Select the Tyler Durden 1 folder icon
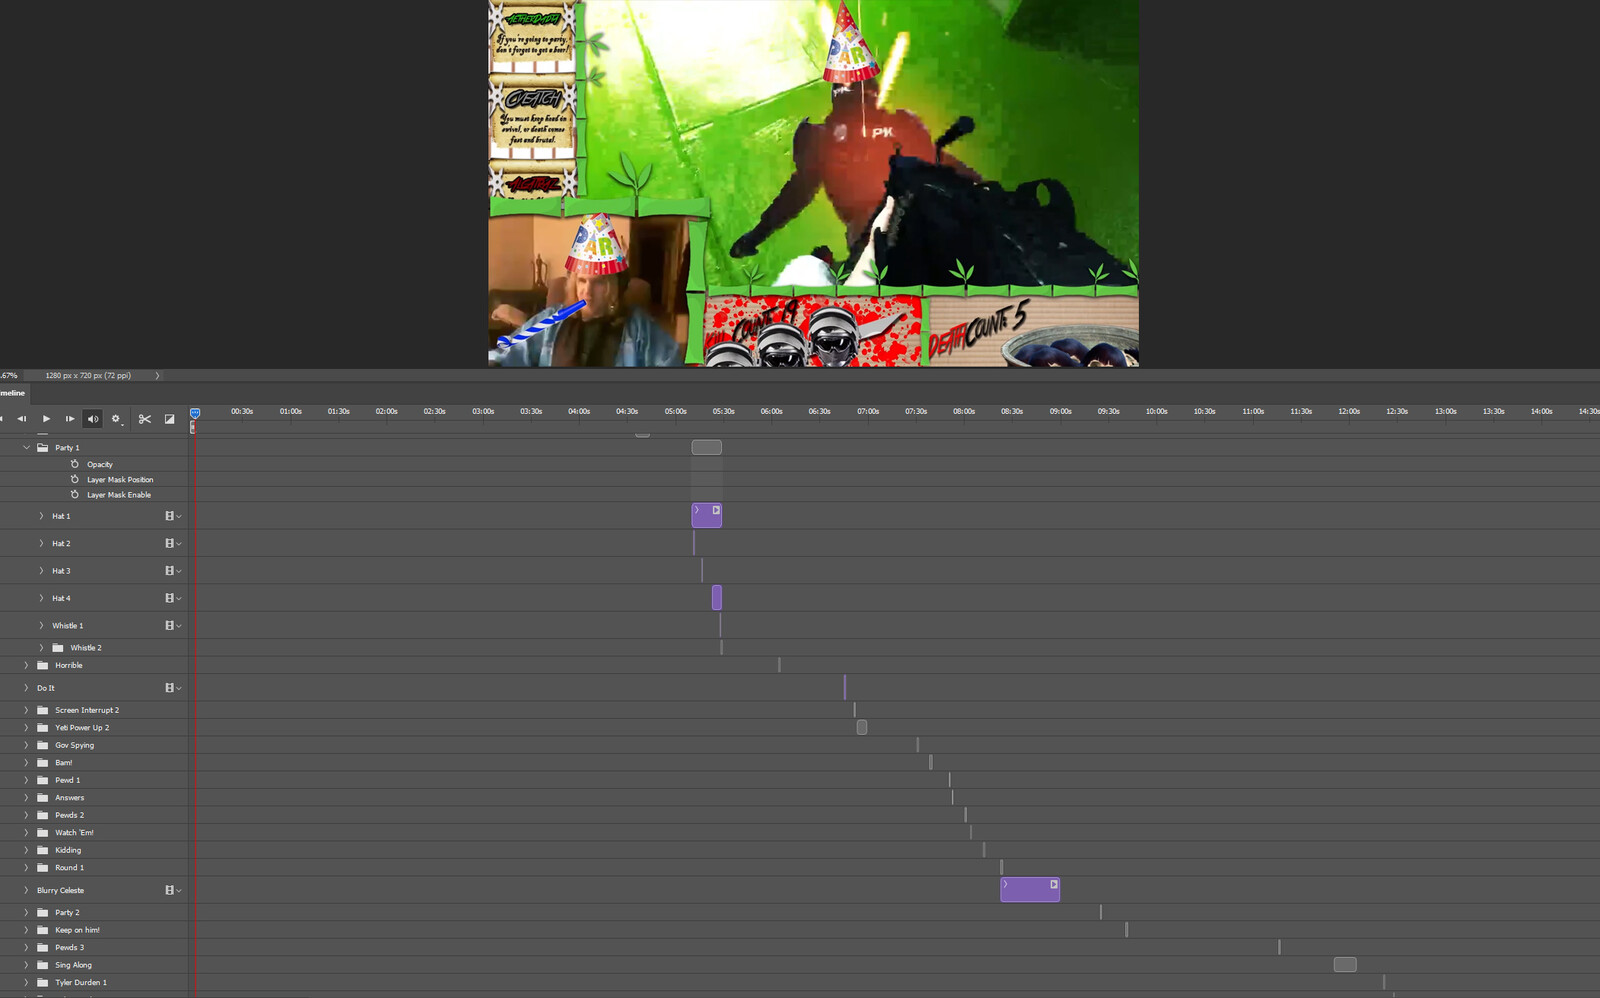The width and height of the screenshot is (1600, 998). tap(43, 982)
